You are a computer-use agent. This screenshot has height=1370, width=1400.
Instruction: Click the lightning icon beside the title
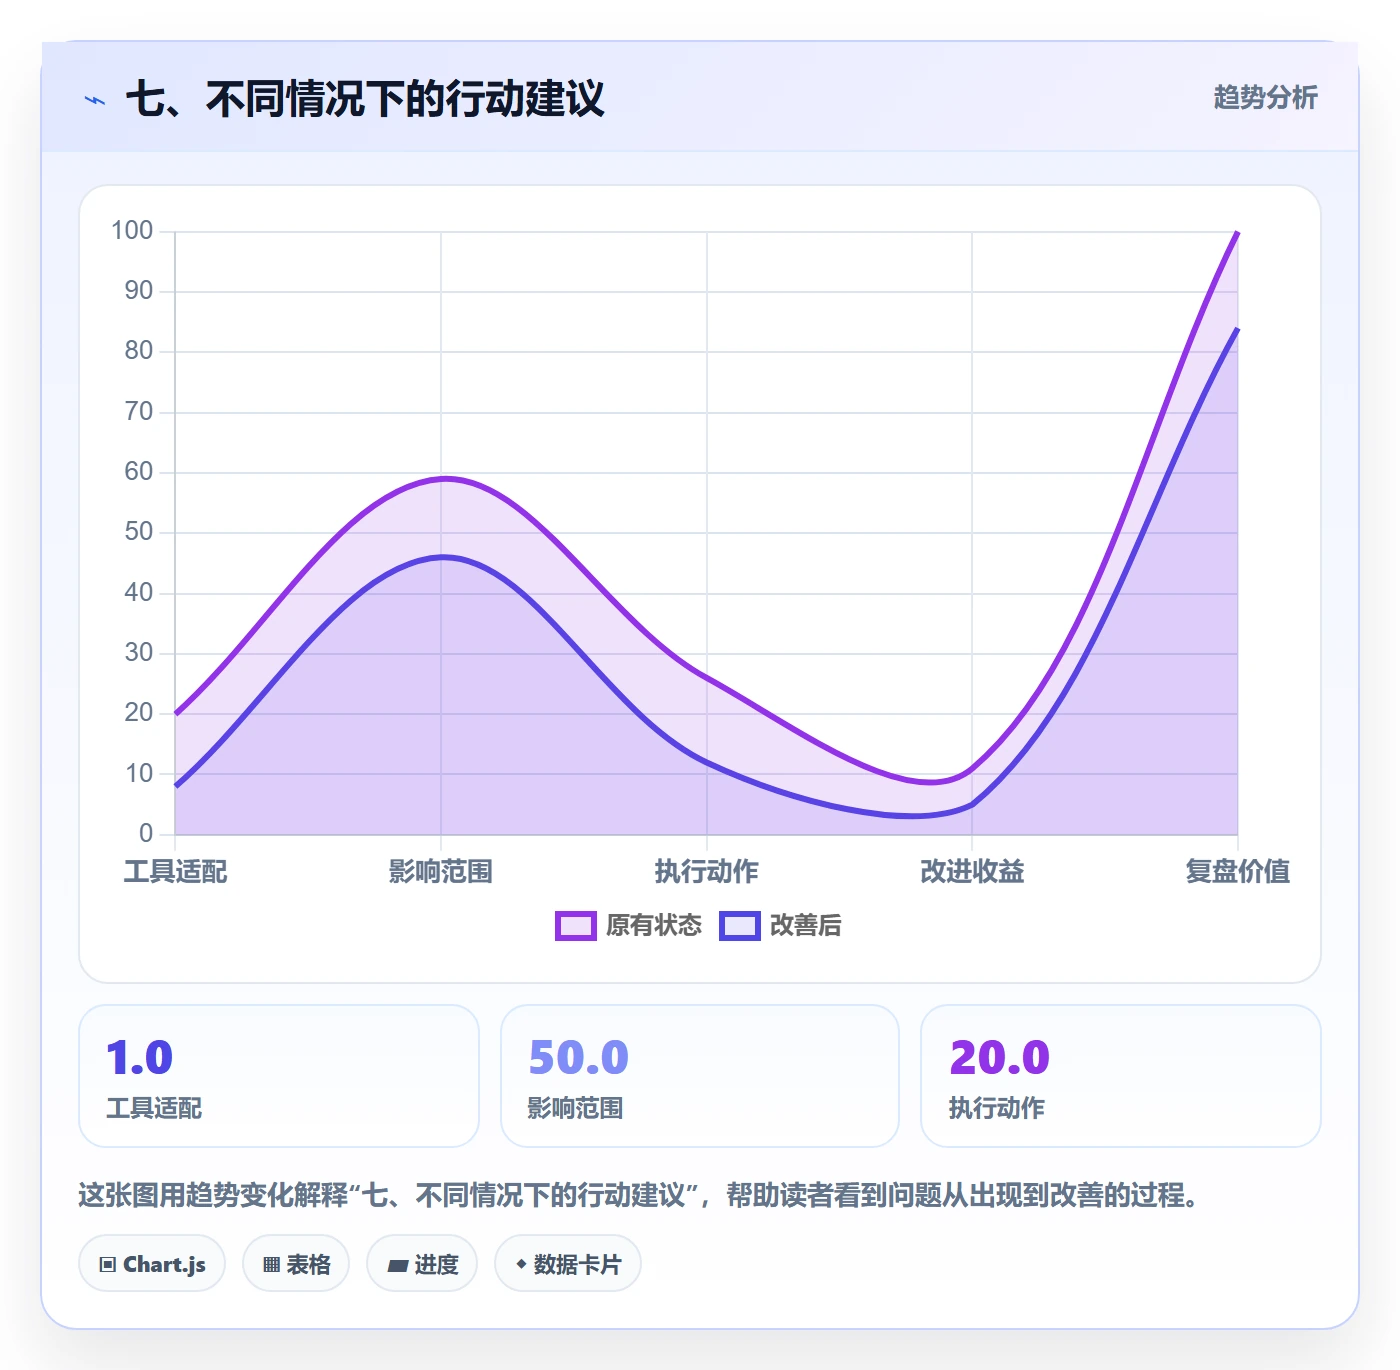95,100
